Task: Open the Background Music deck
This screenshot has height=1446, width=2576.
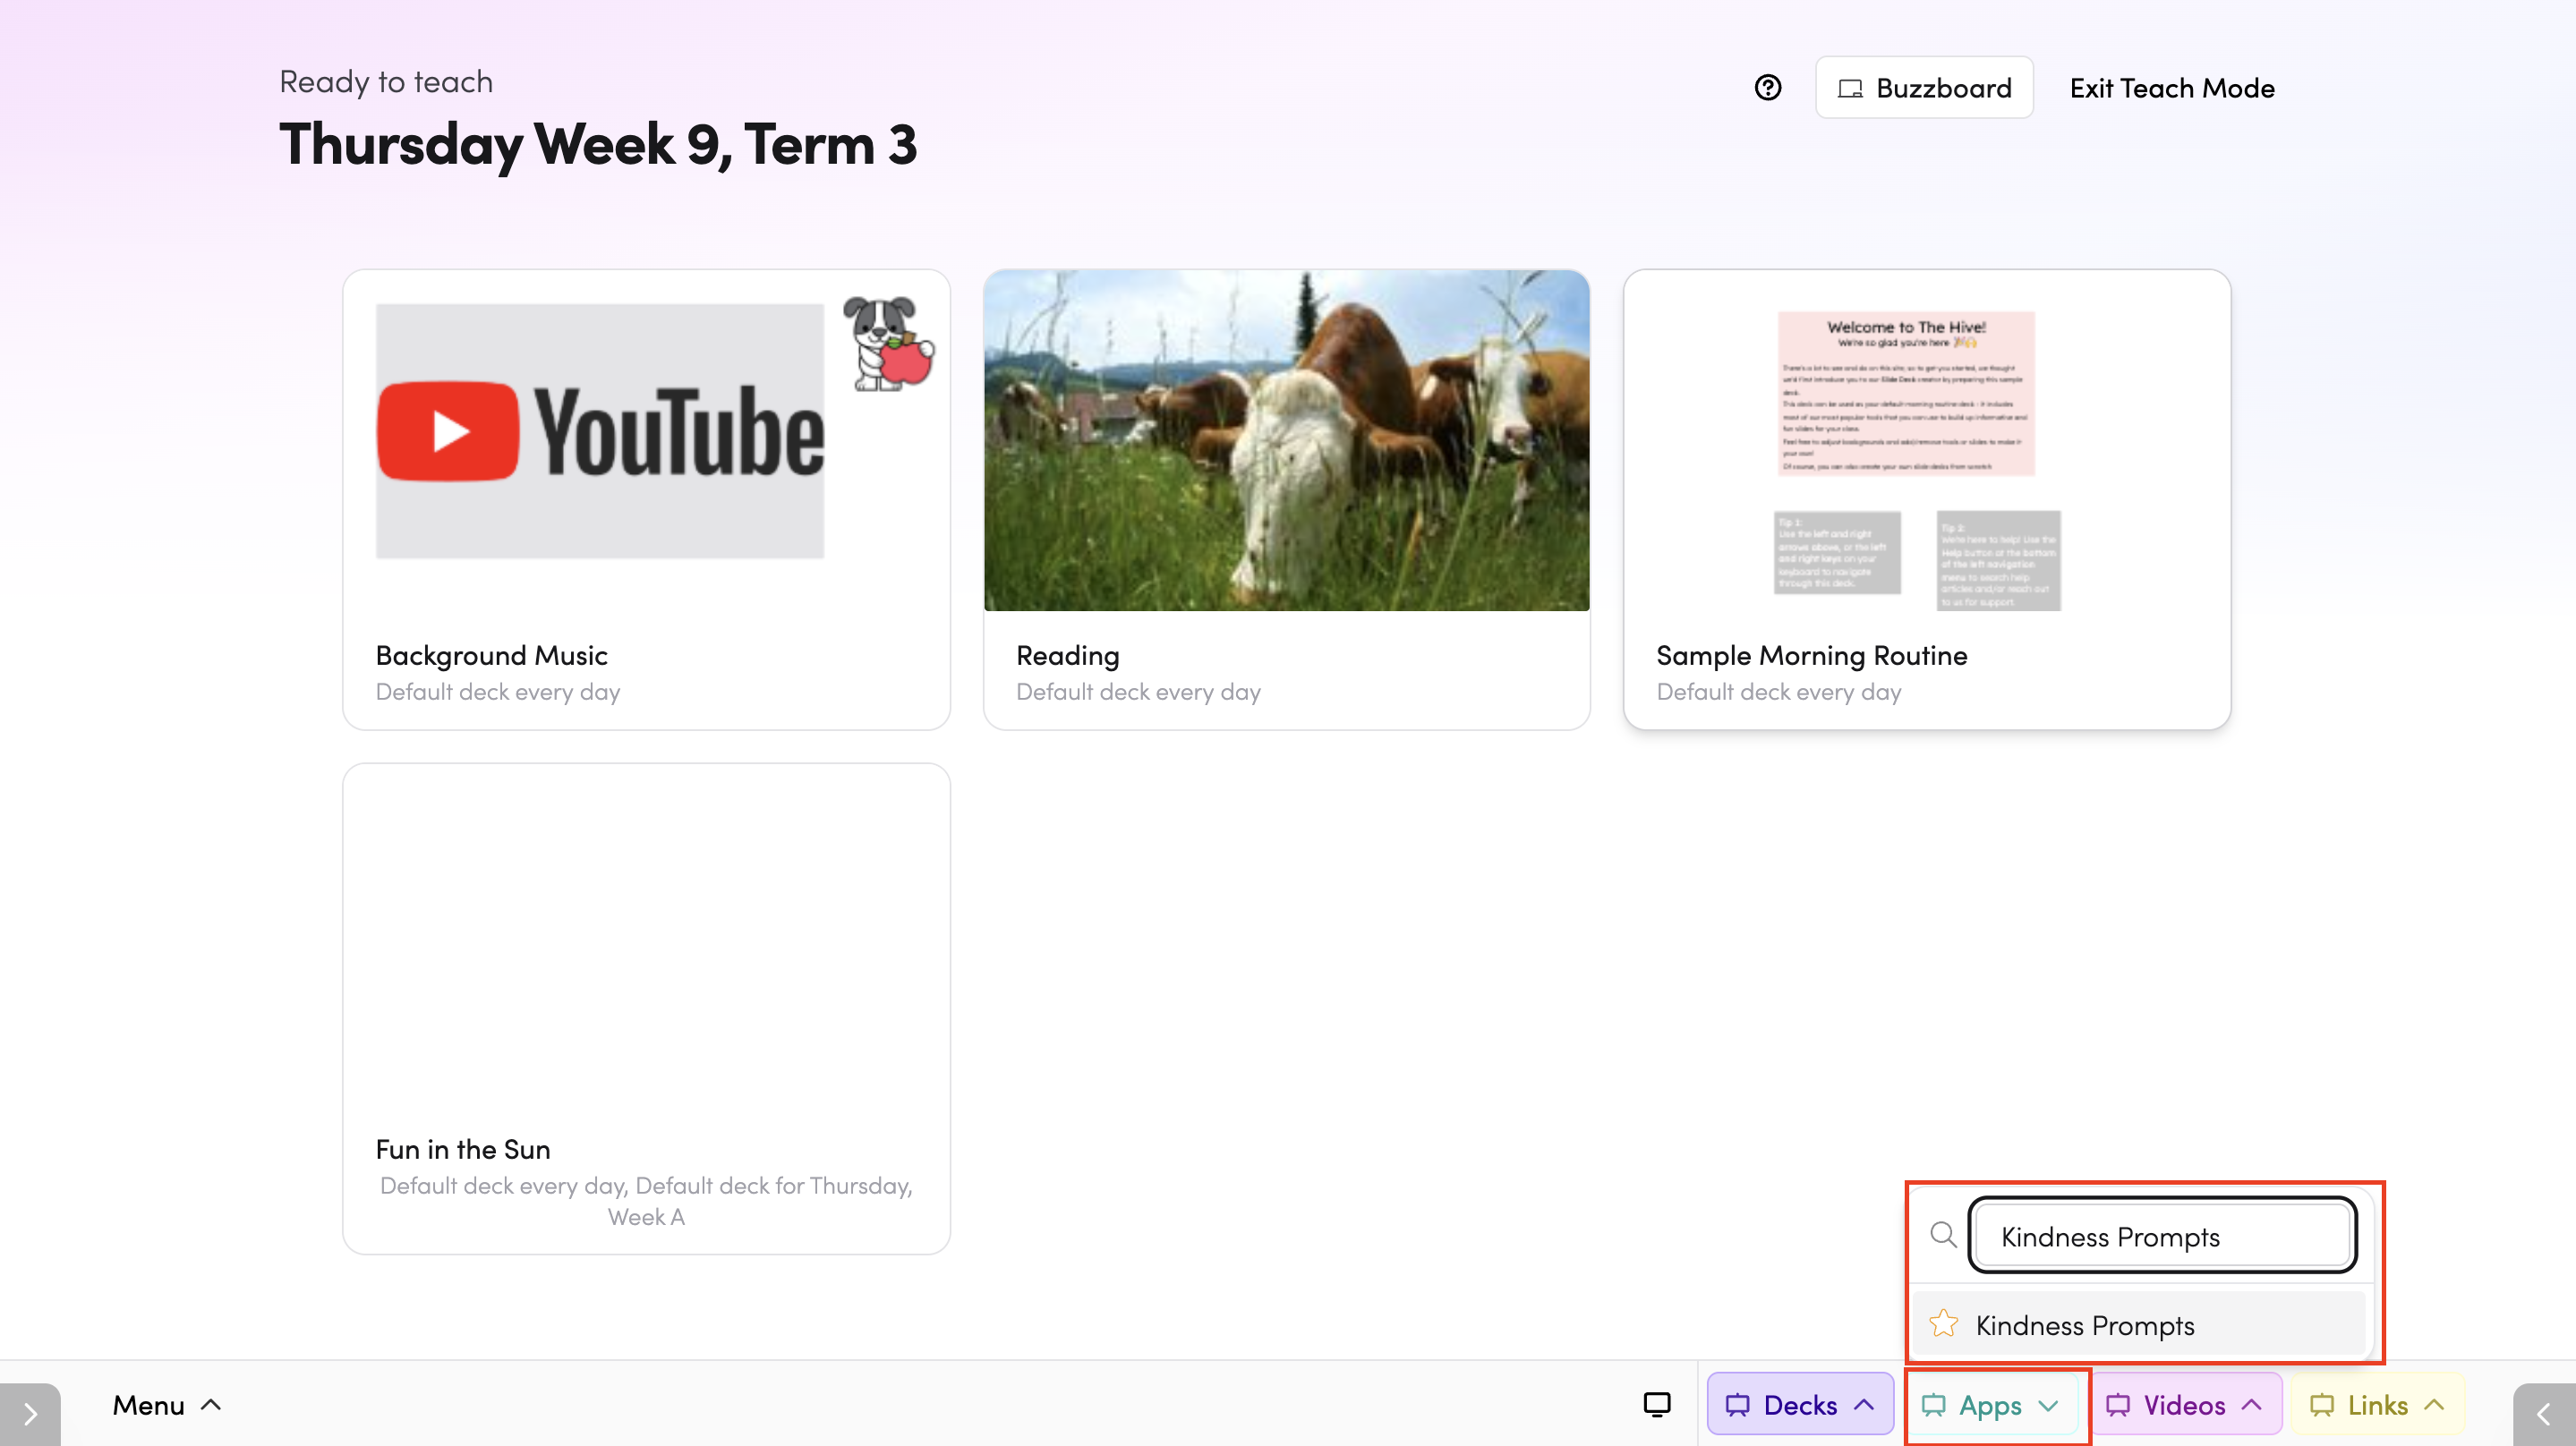Action: coord(646,499)
